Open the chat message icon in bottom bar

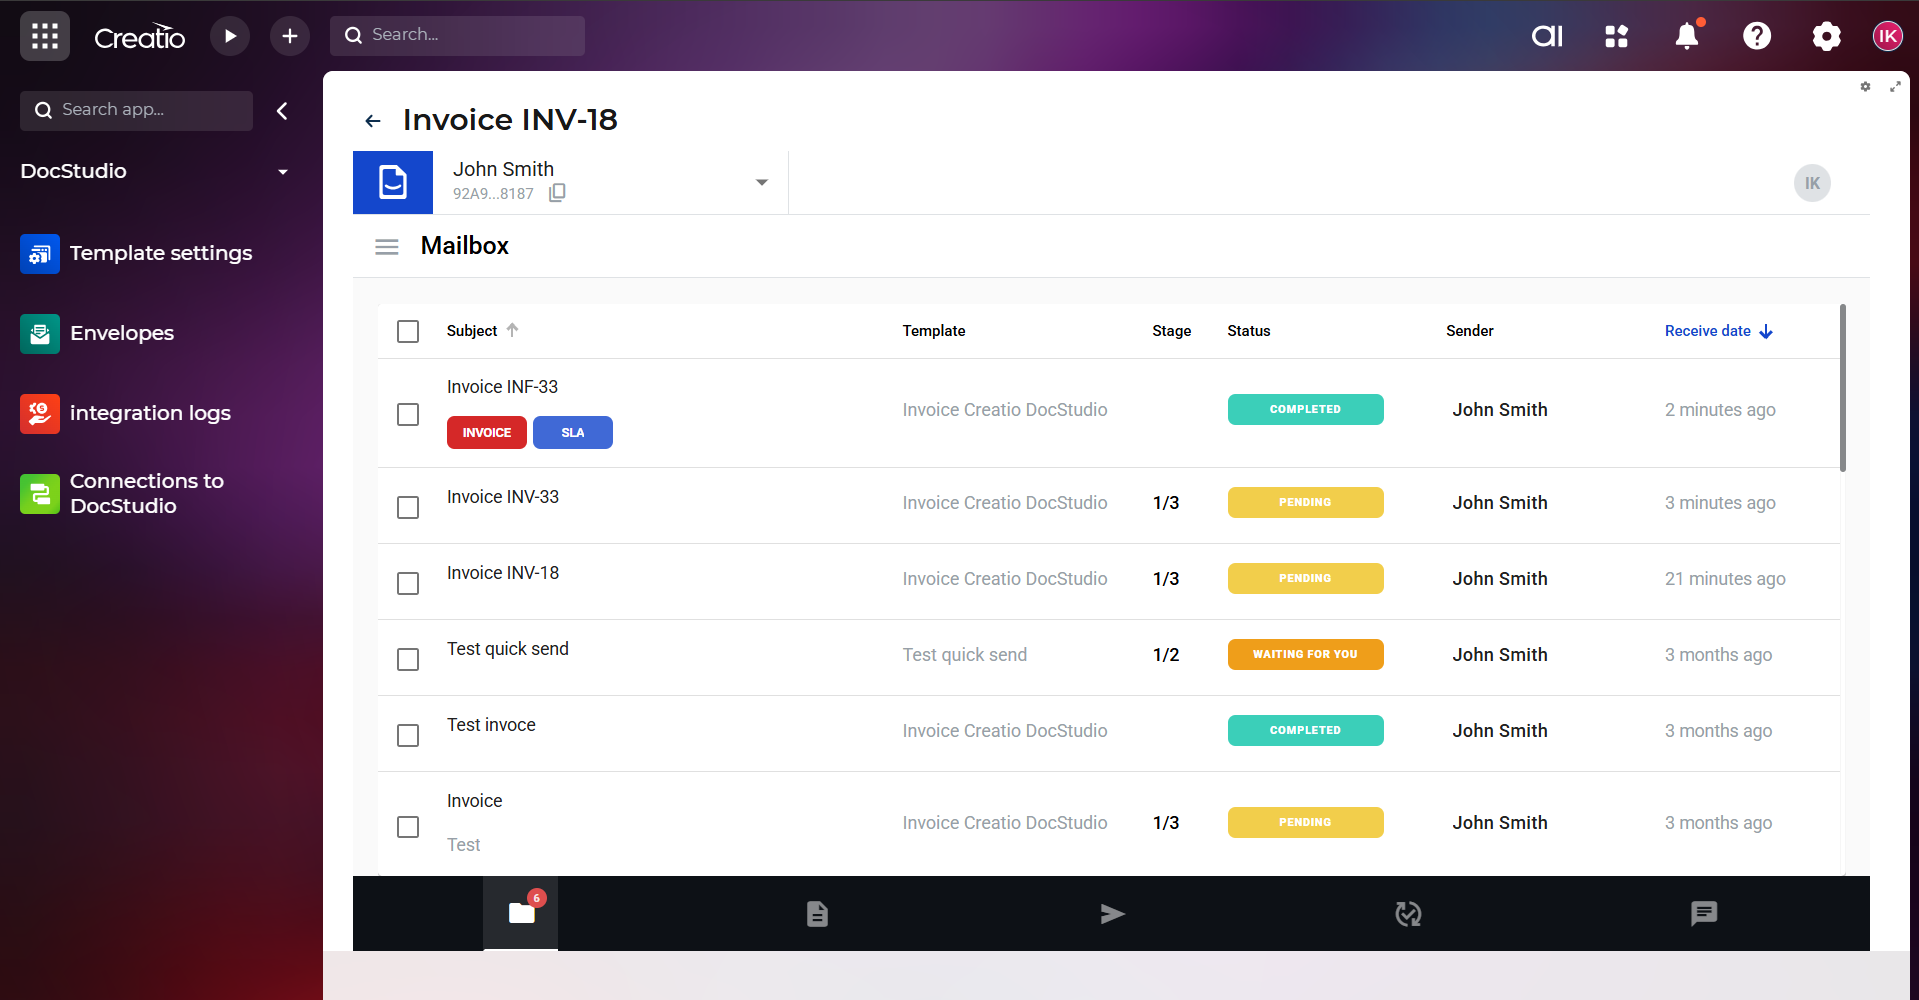pos(1703,913)
